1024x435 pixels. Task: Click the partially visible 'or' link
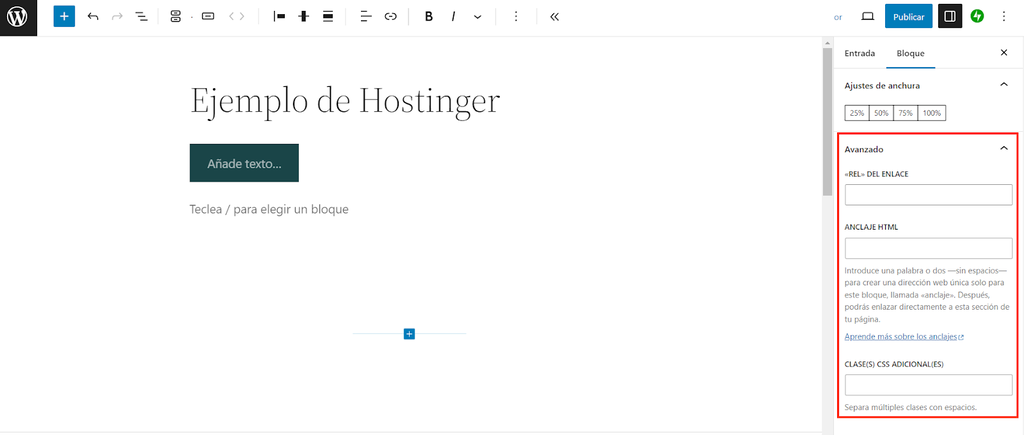point(838,18)
